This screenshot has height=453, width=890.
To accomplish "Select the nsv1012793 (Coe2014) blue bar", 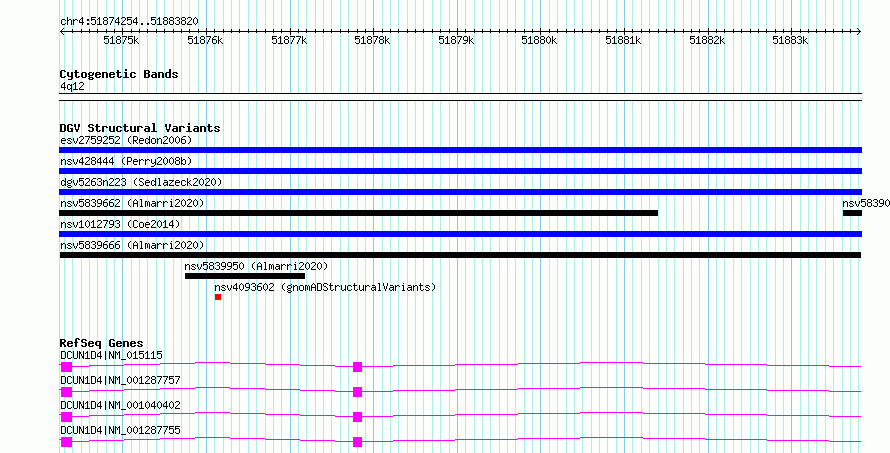I will [x=460, y=234].
